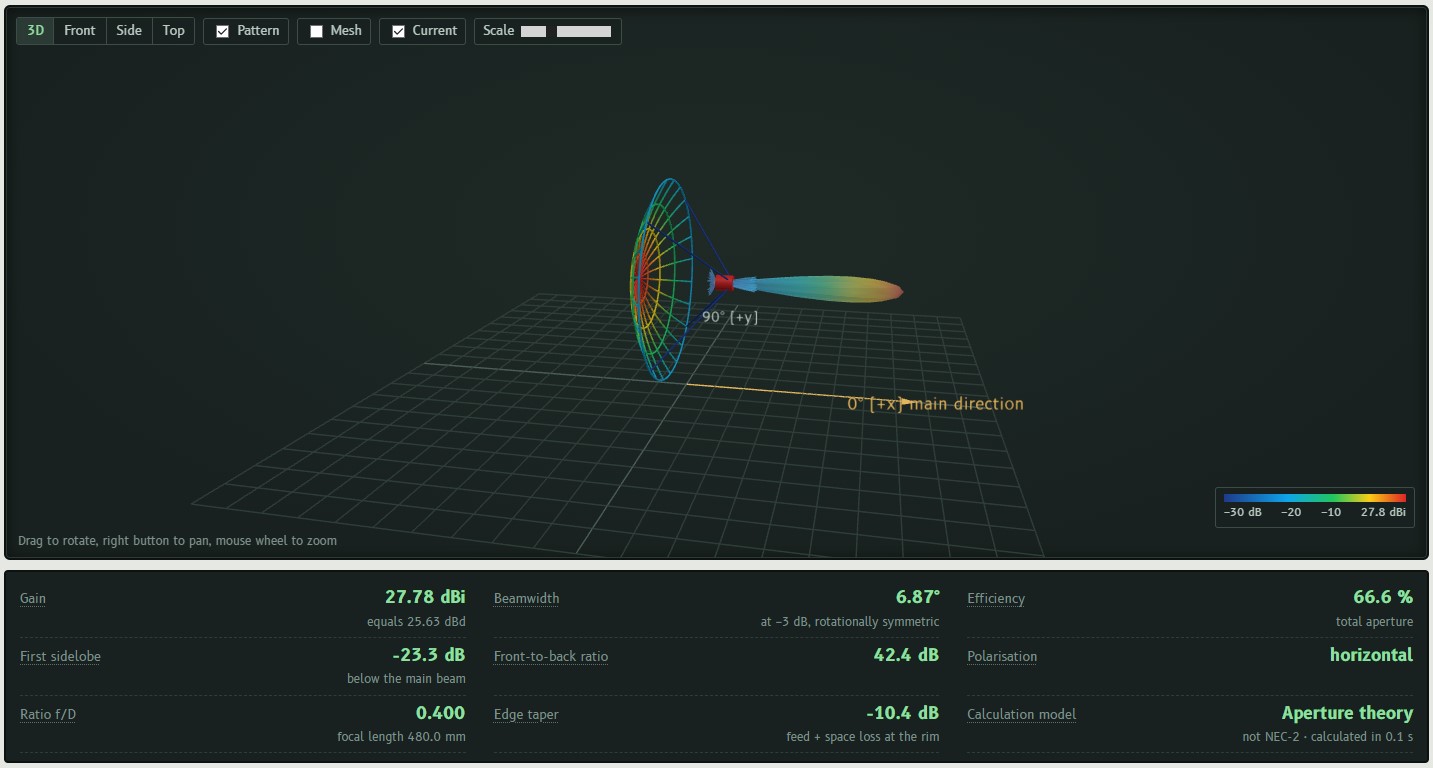Click the Front-to-back ratio label
Image resolution: width=1433 pixels, height=768 pixels.
pos(551,656)
